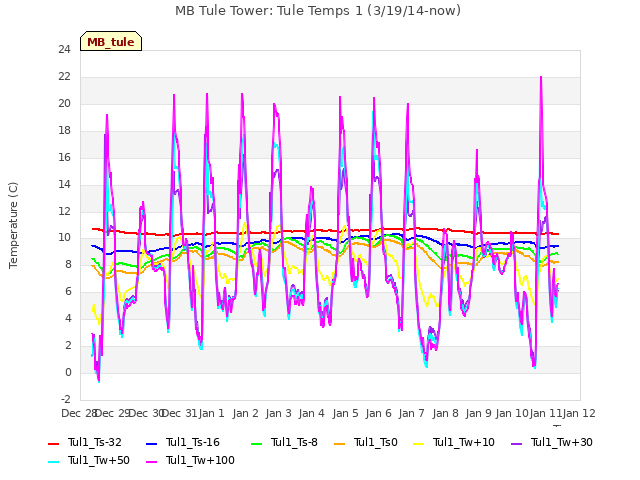
Task: Select the Tul1_Ts0 legend label
Action: [376, 442]
